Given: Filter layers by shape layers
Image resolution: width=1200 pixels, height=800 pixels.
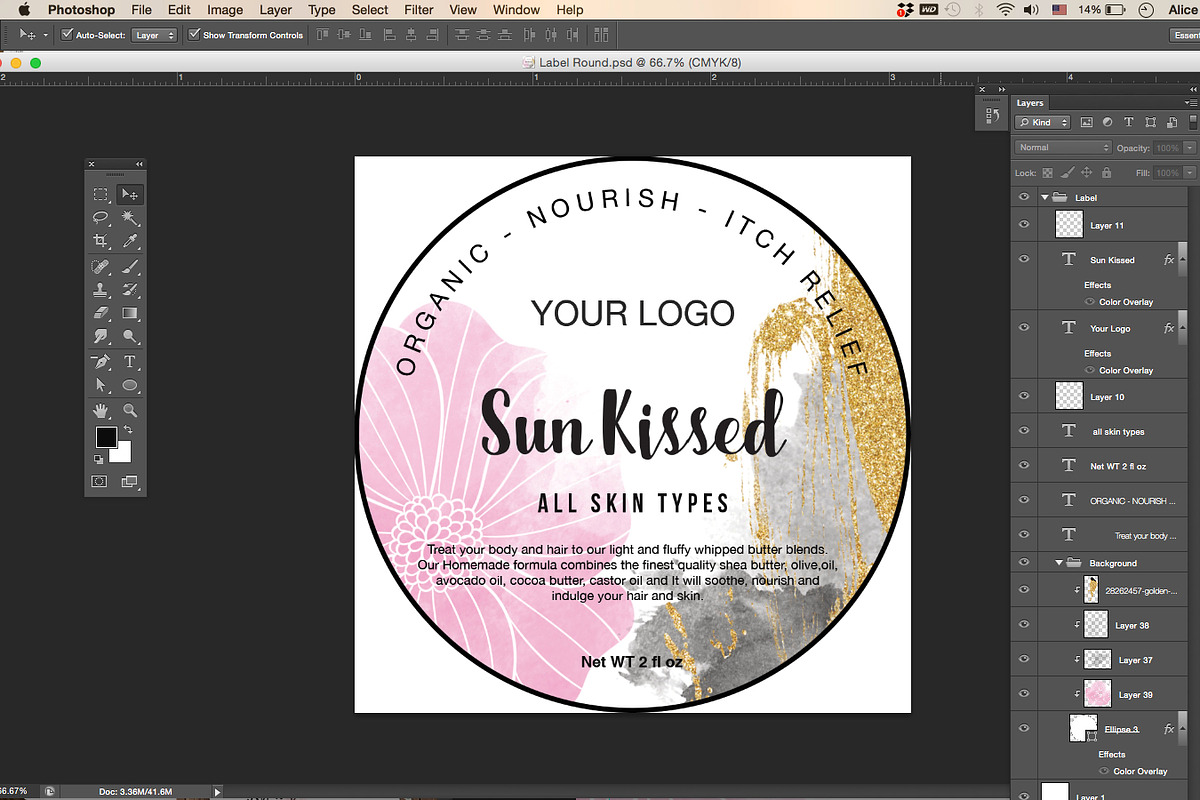Looking at the screenshot, I should pos(1151,122).
